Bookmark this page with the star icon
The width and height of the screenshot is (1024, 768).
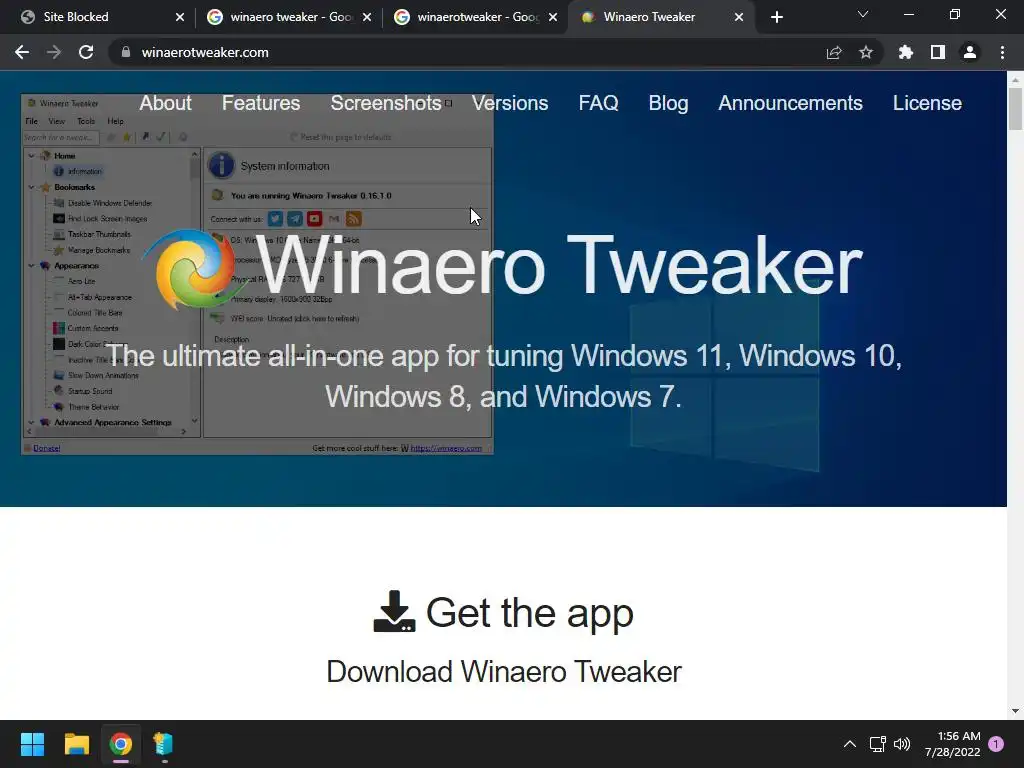pyautogui.click(x=866, y=52)
